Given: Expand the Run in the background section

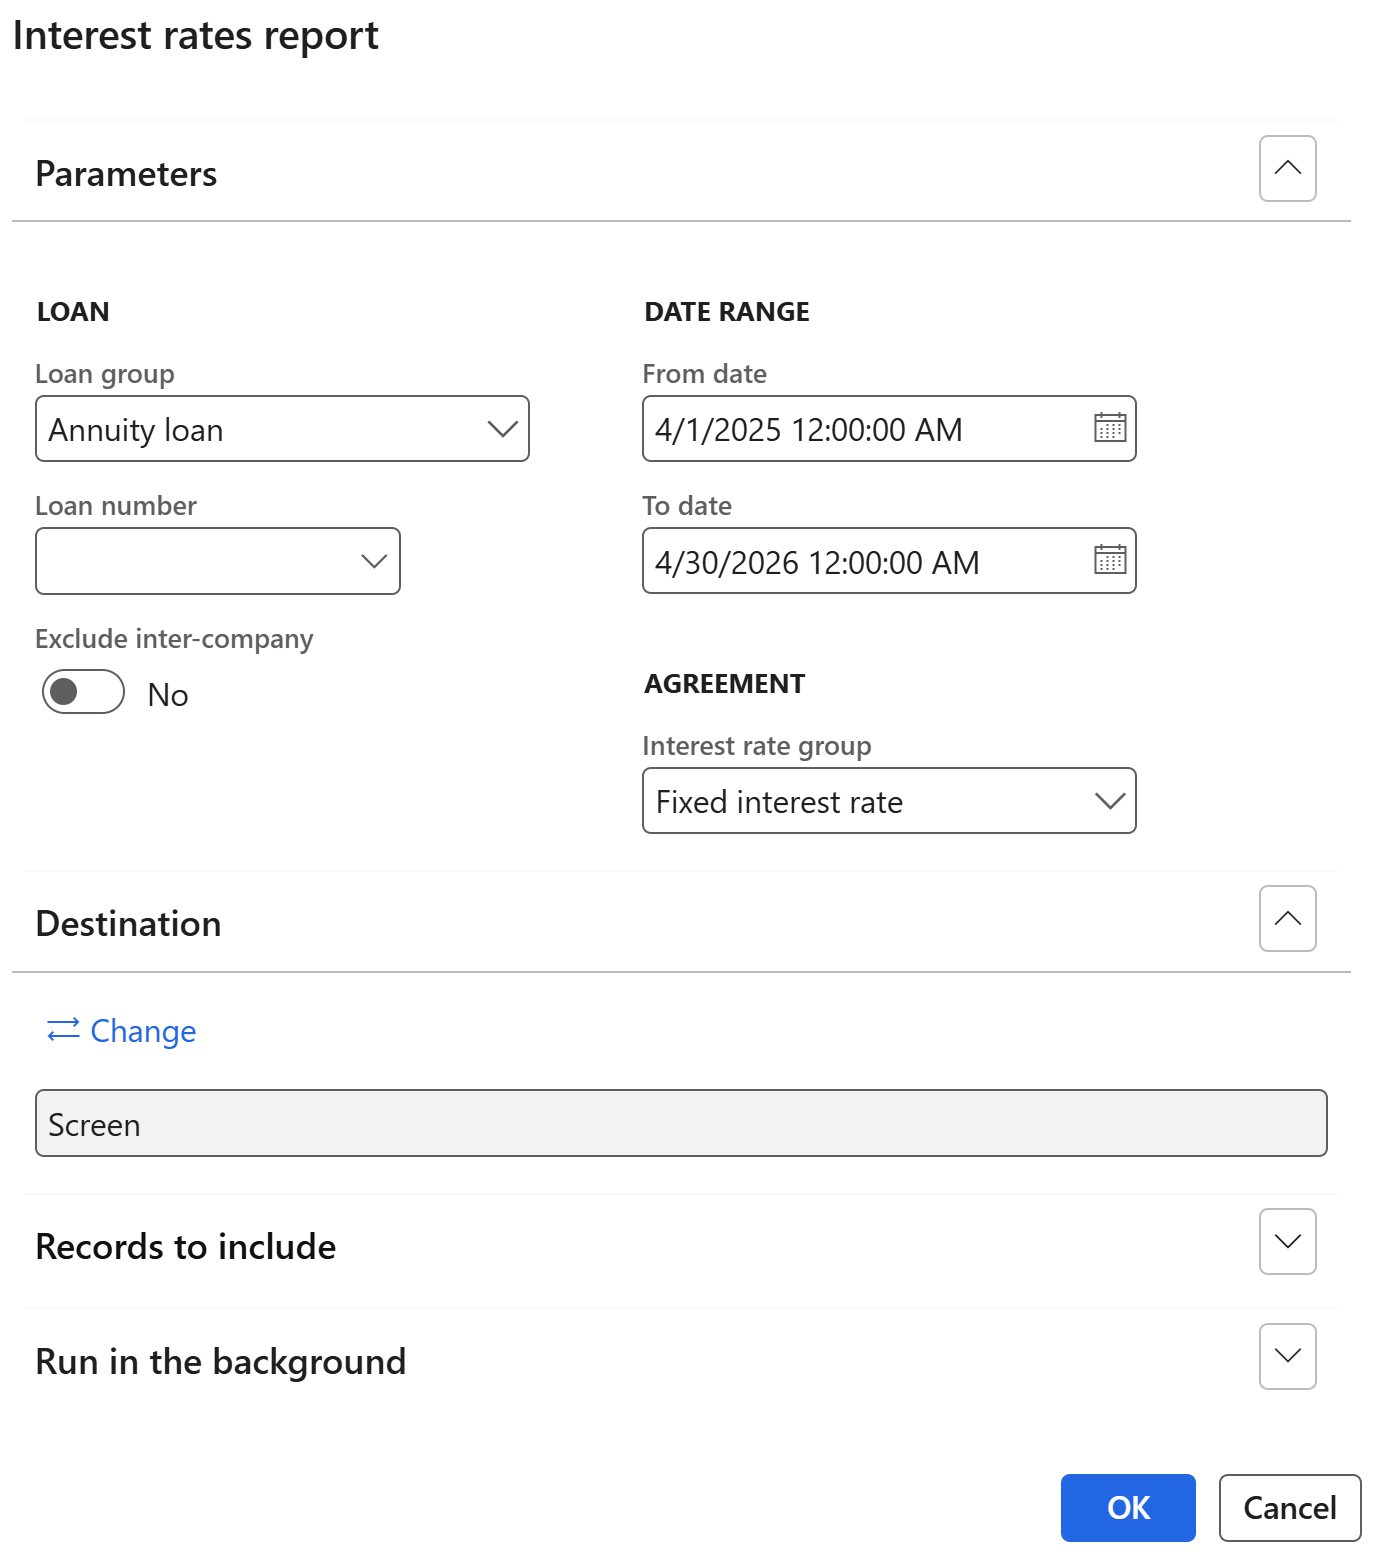Looking at the screenshot, I should 1287,1357.
